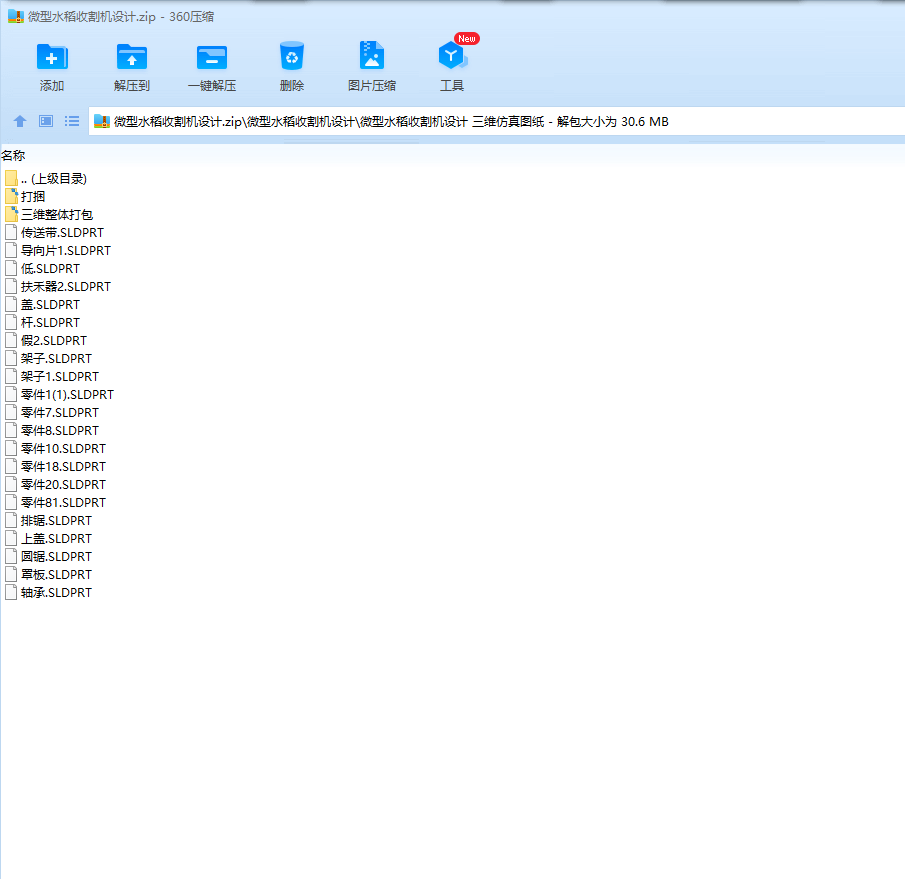Click the file icon beside 轴承.SLDPRT
Image resolution: width=905 pixels, height=879 pixels.
point(11,593)
